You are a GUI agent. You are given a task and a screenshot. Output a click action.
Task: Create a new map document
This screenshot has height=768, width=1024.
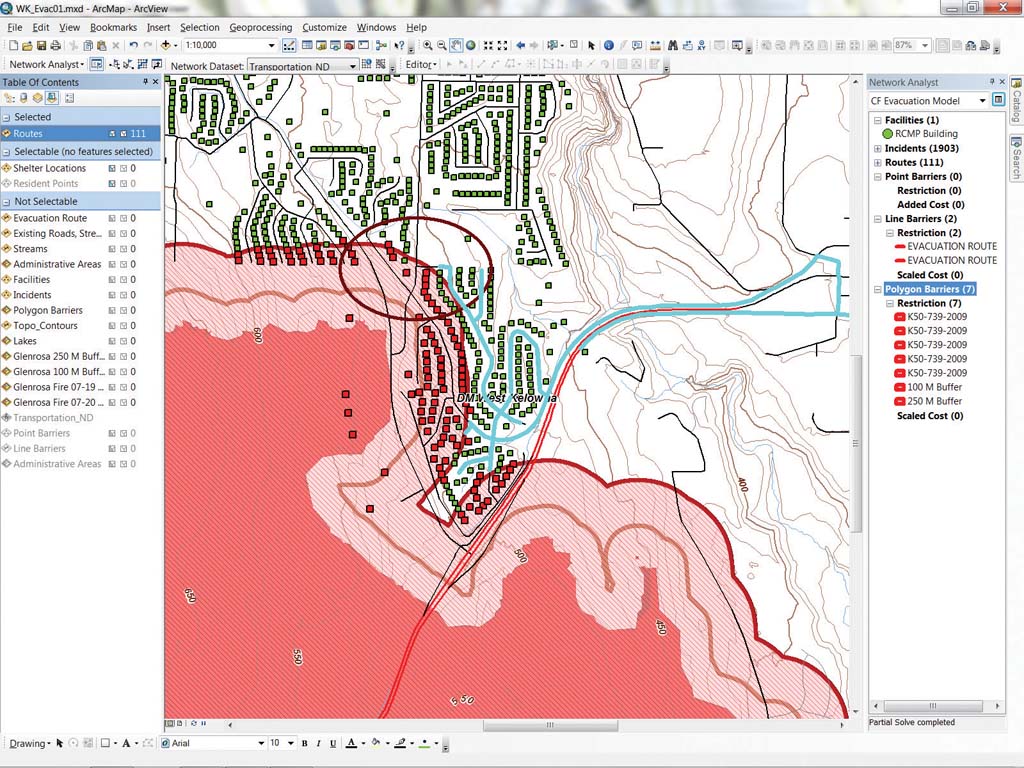(x=13, y=46)
